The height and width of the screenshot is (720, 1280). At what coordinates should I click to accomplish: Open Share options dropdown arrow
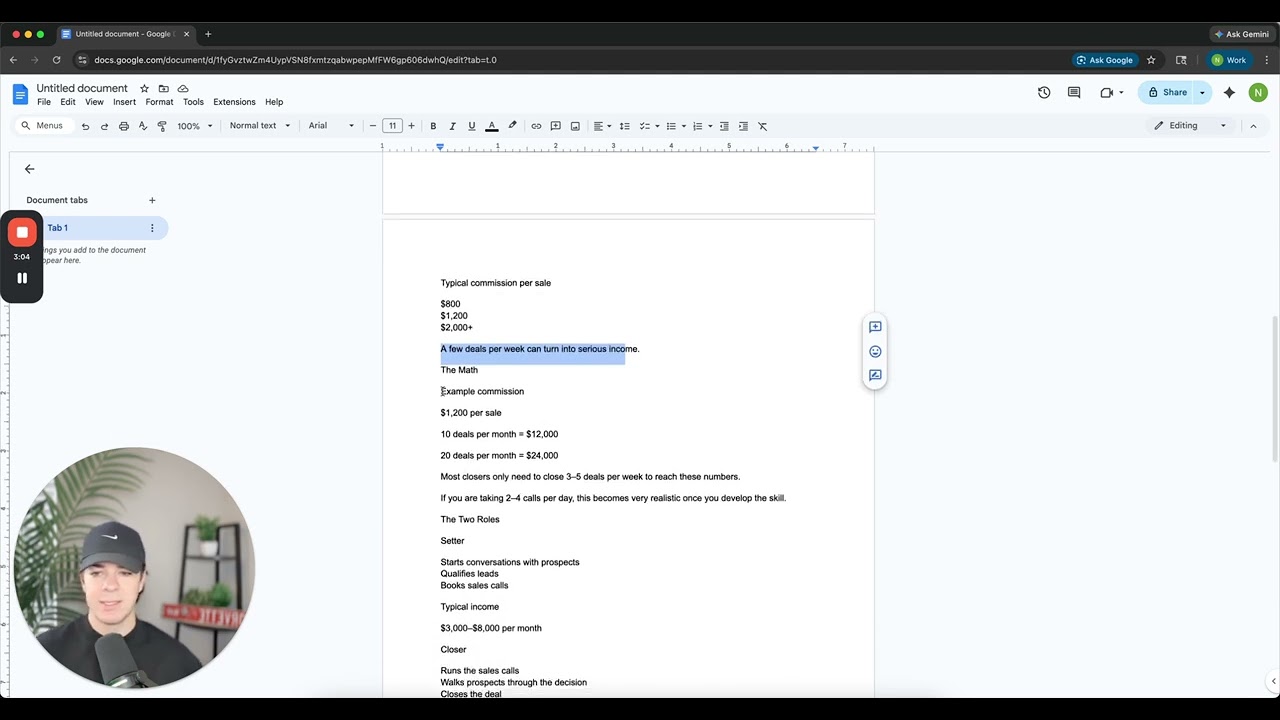coord(1202,93)
